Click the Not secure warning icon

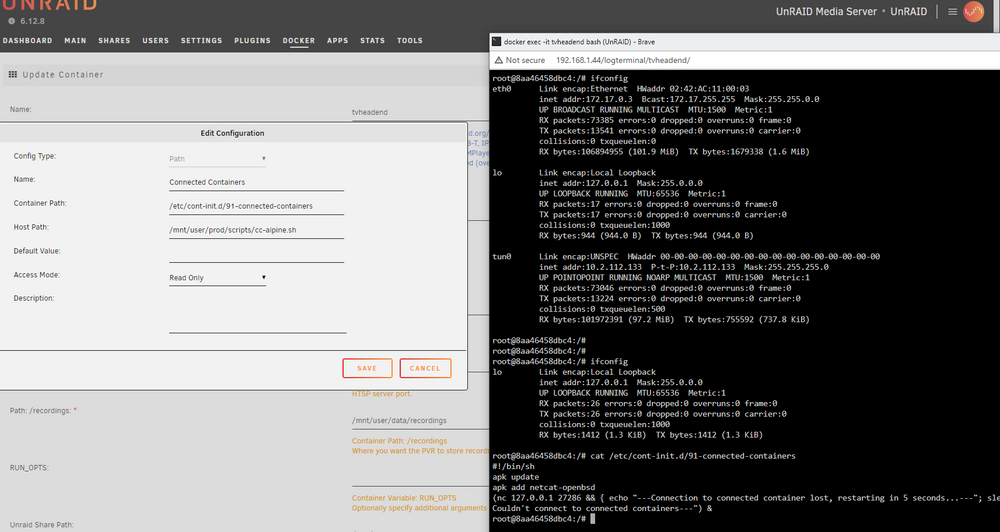coord(499,60)
